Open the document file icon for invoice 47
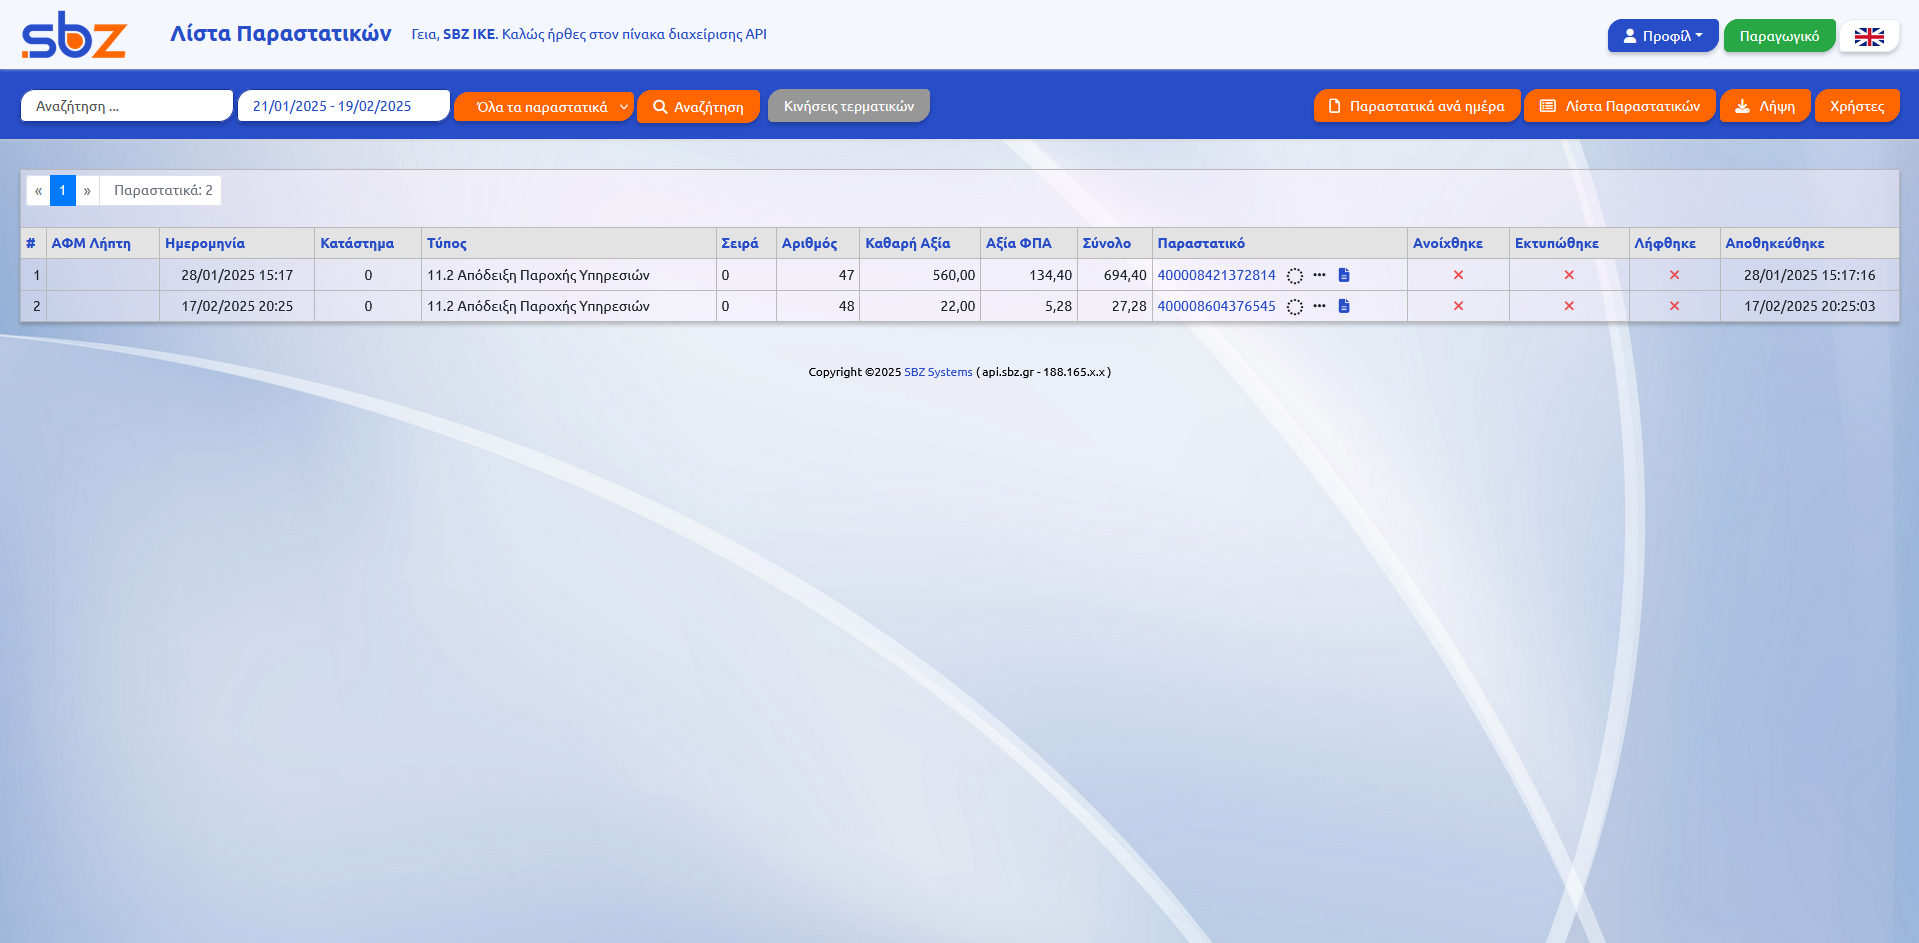Viewport: 1919px width, 943px height. click(1344, 275)
